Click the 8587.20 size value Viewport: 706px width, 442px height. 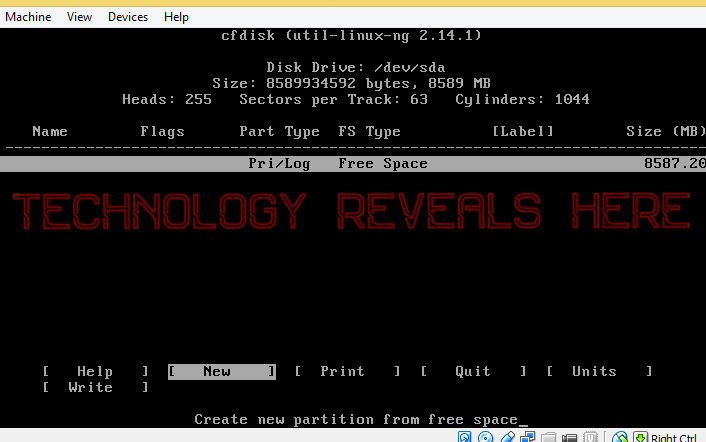click(674, 163)
